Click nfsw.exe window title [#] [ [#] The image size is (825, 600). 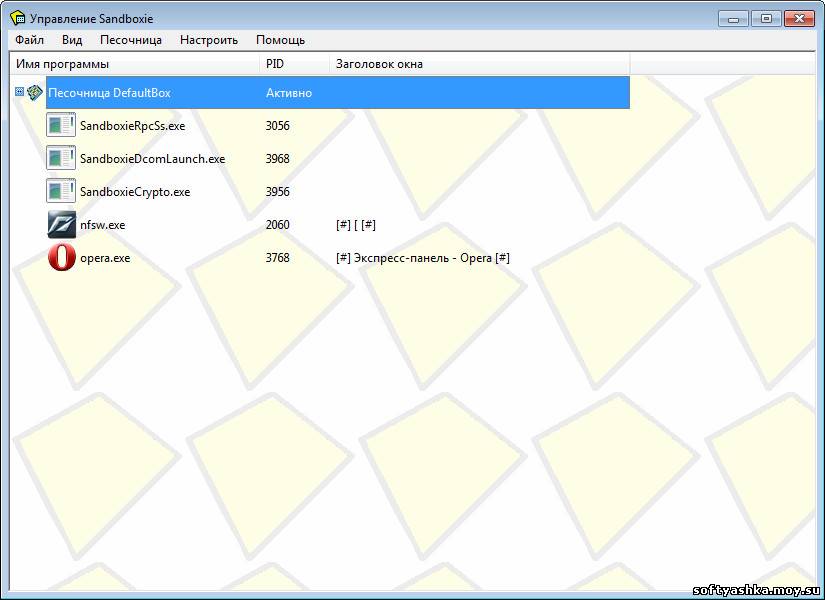click(x=356, y=225)
